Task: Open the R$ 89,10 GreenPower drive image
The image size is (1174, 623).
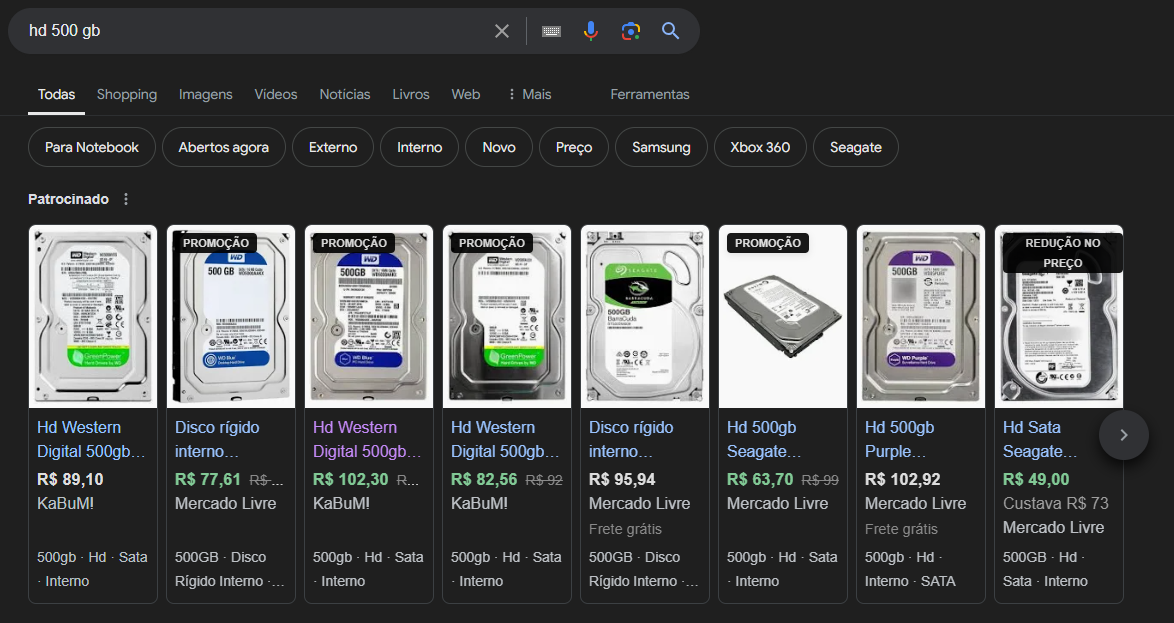Action: [93, 317]
